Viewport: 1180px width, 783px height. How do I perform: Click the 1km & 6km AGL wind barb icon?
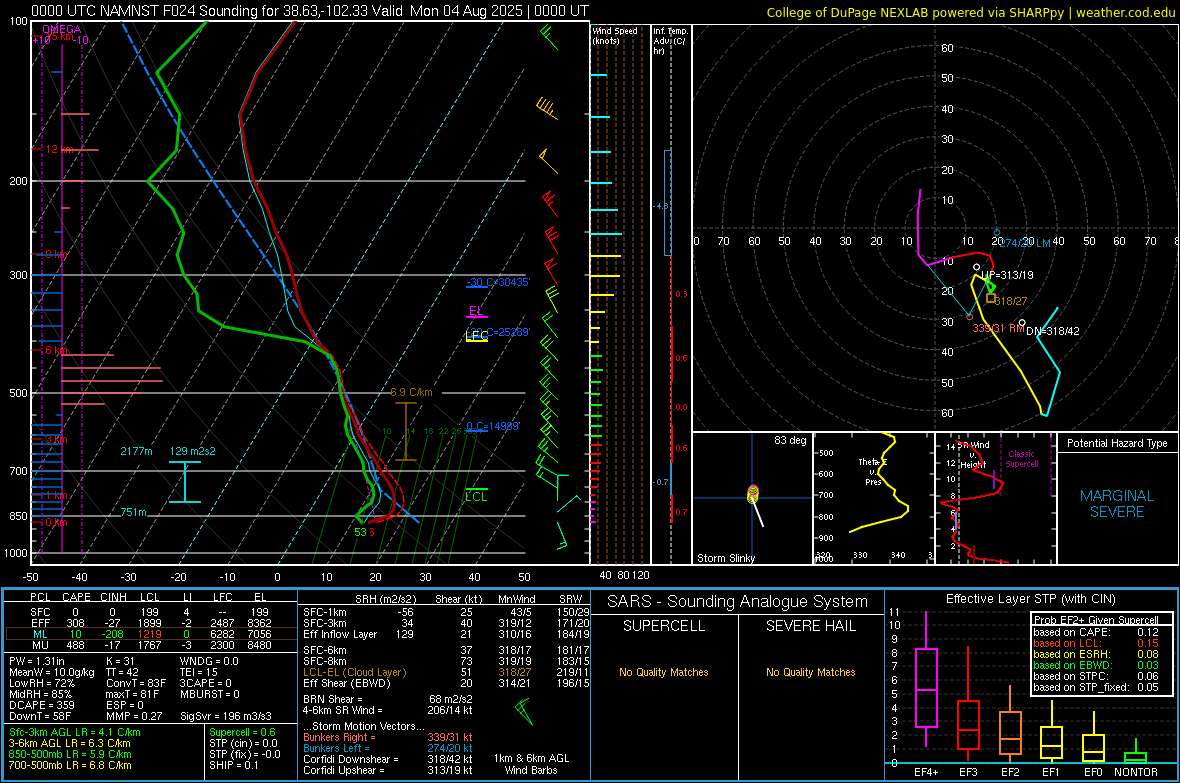click(524, 711)
